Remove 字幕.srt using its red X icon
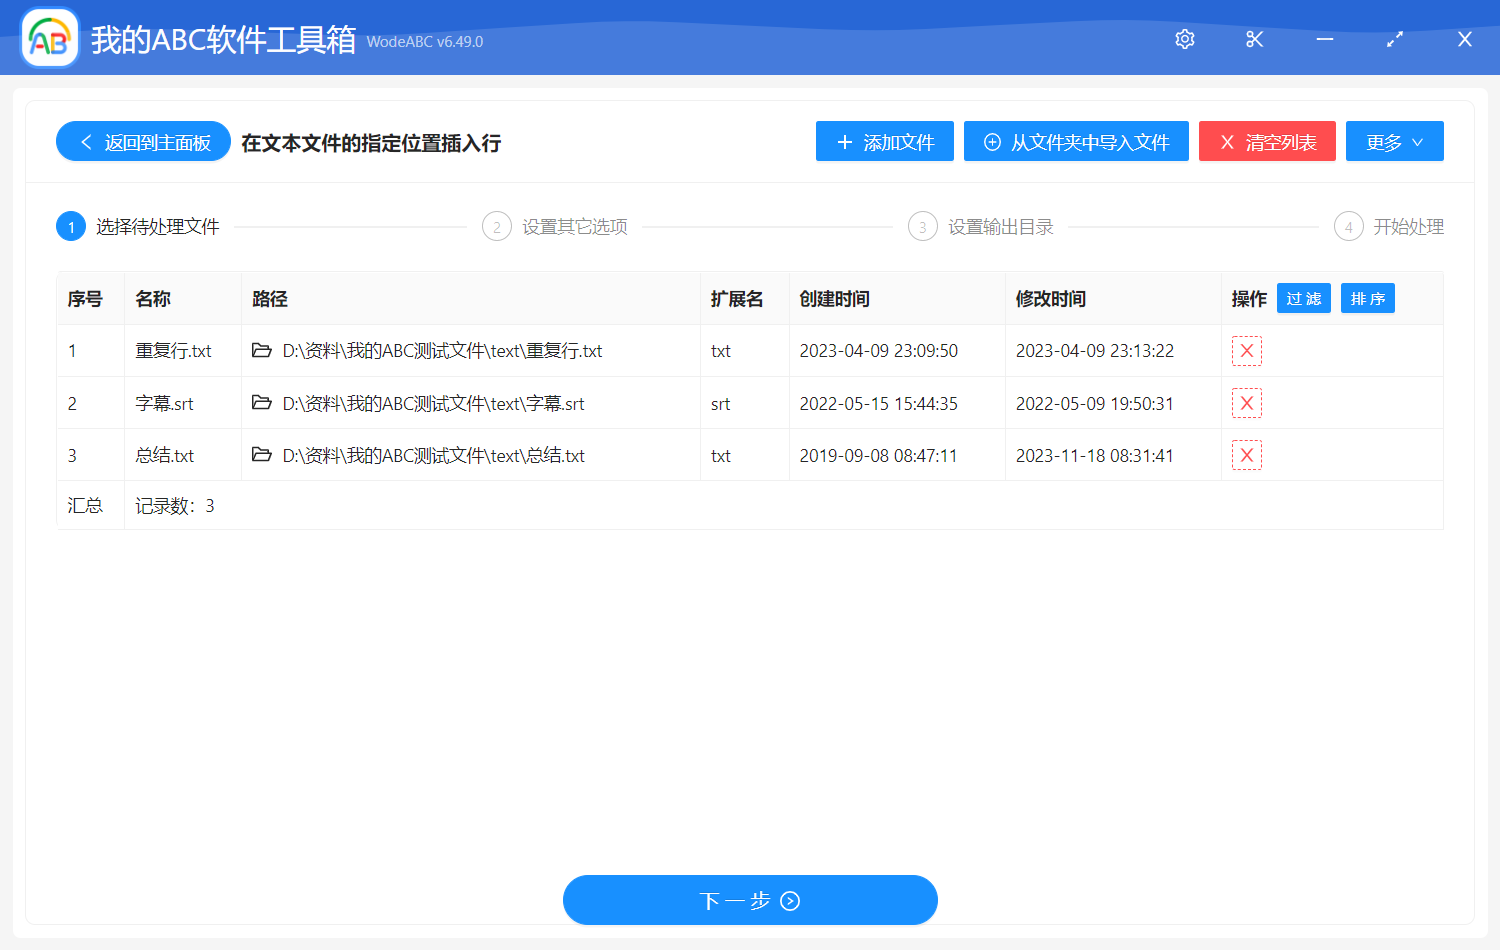Screen dimensions: 1500x950 point(1247,403)
